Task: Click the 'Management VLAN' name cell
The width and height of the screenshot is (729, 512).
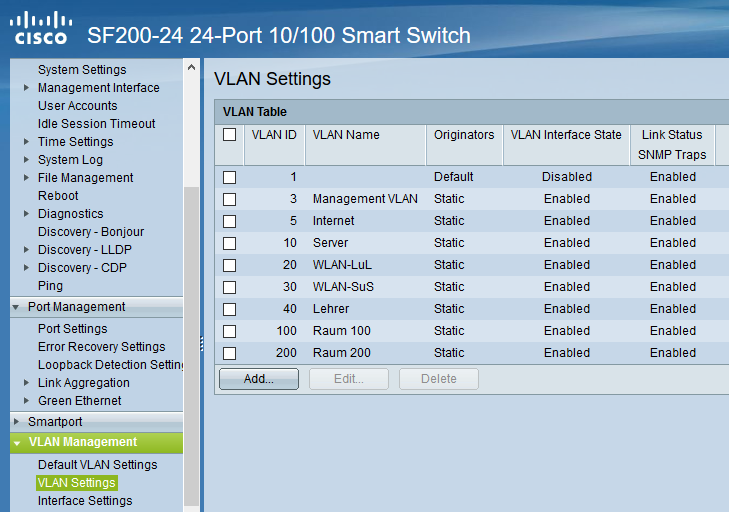Action: (365, 199)
